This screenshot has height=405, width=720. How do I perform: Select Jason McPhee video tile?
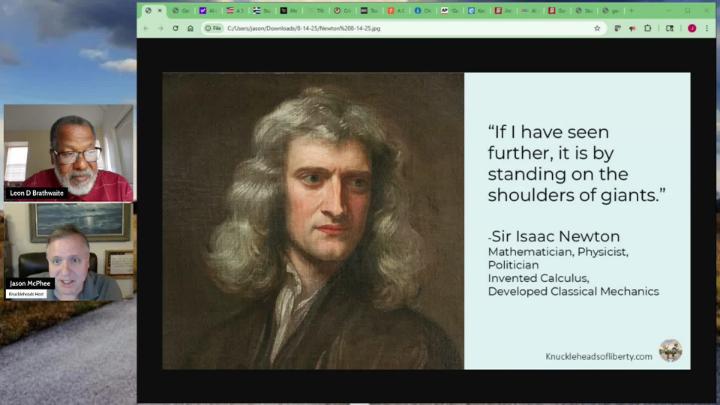[68, 252]
